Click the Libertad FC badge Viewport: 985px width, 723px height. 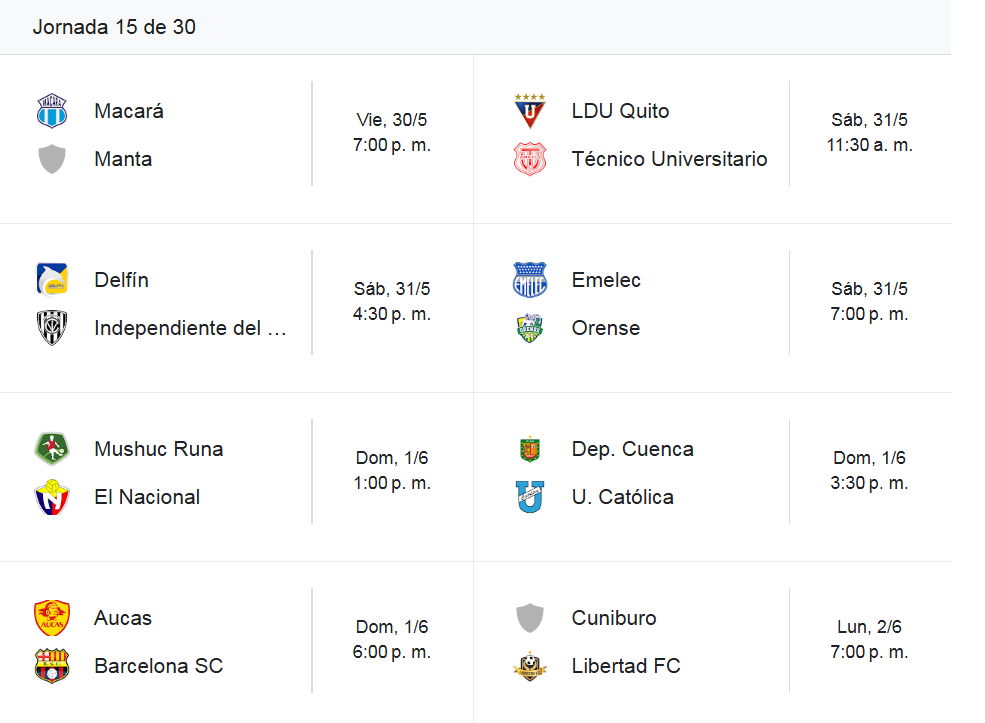pyautogui.click(x=530, y=666)
